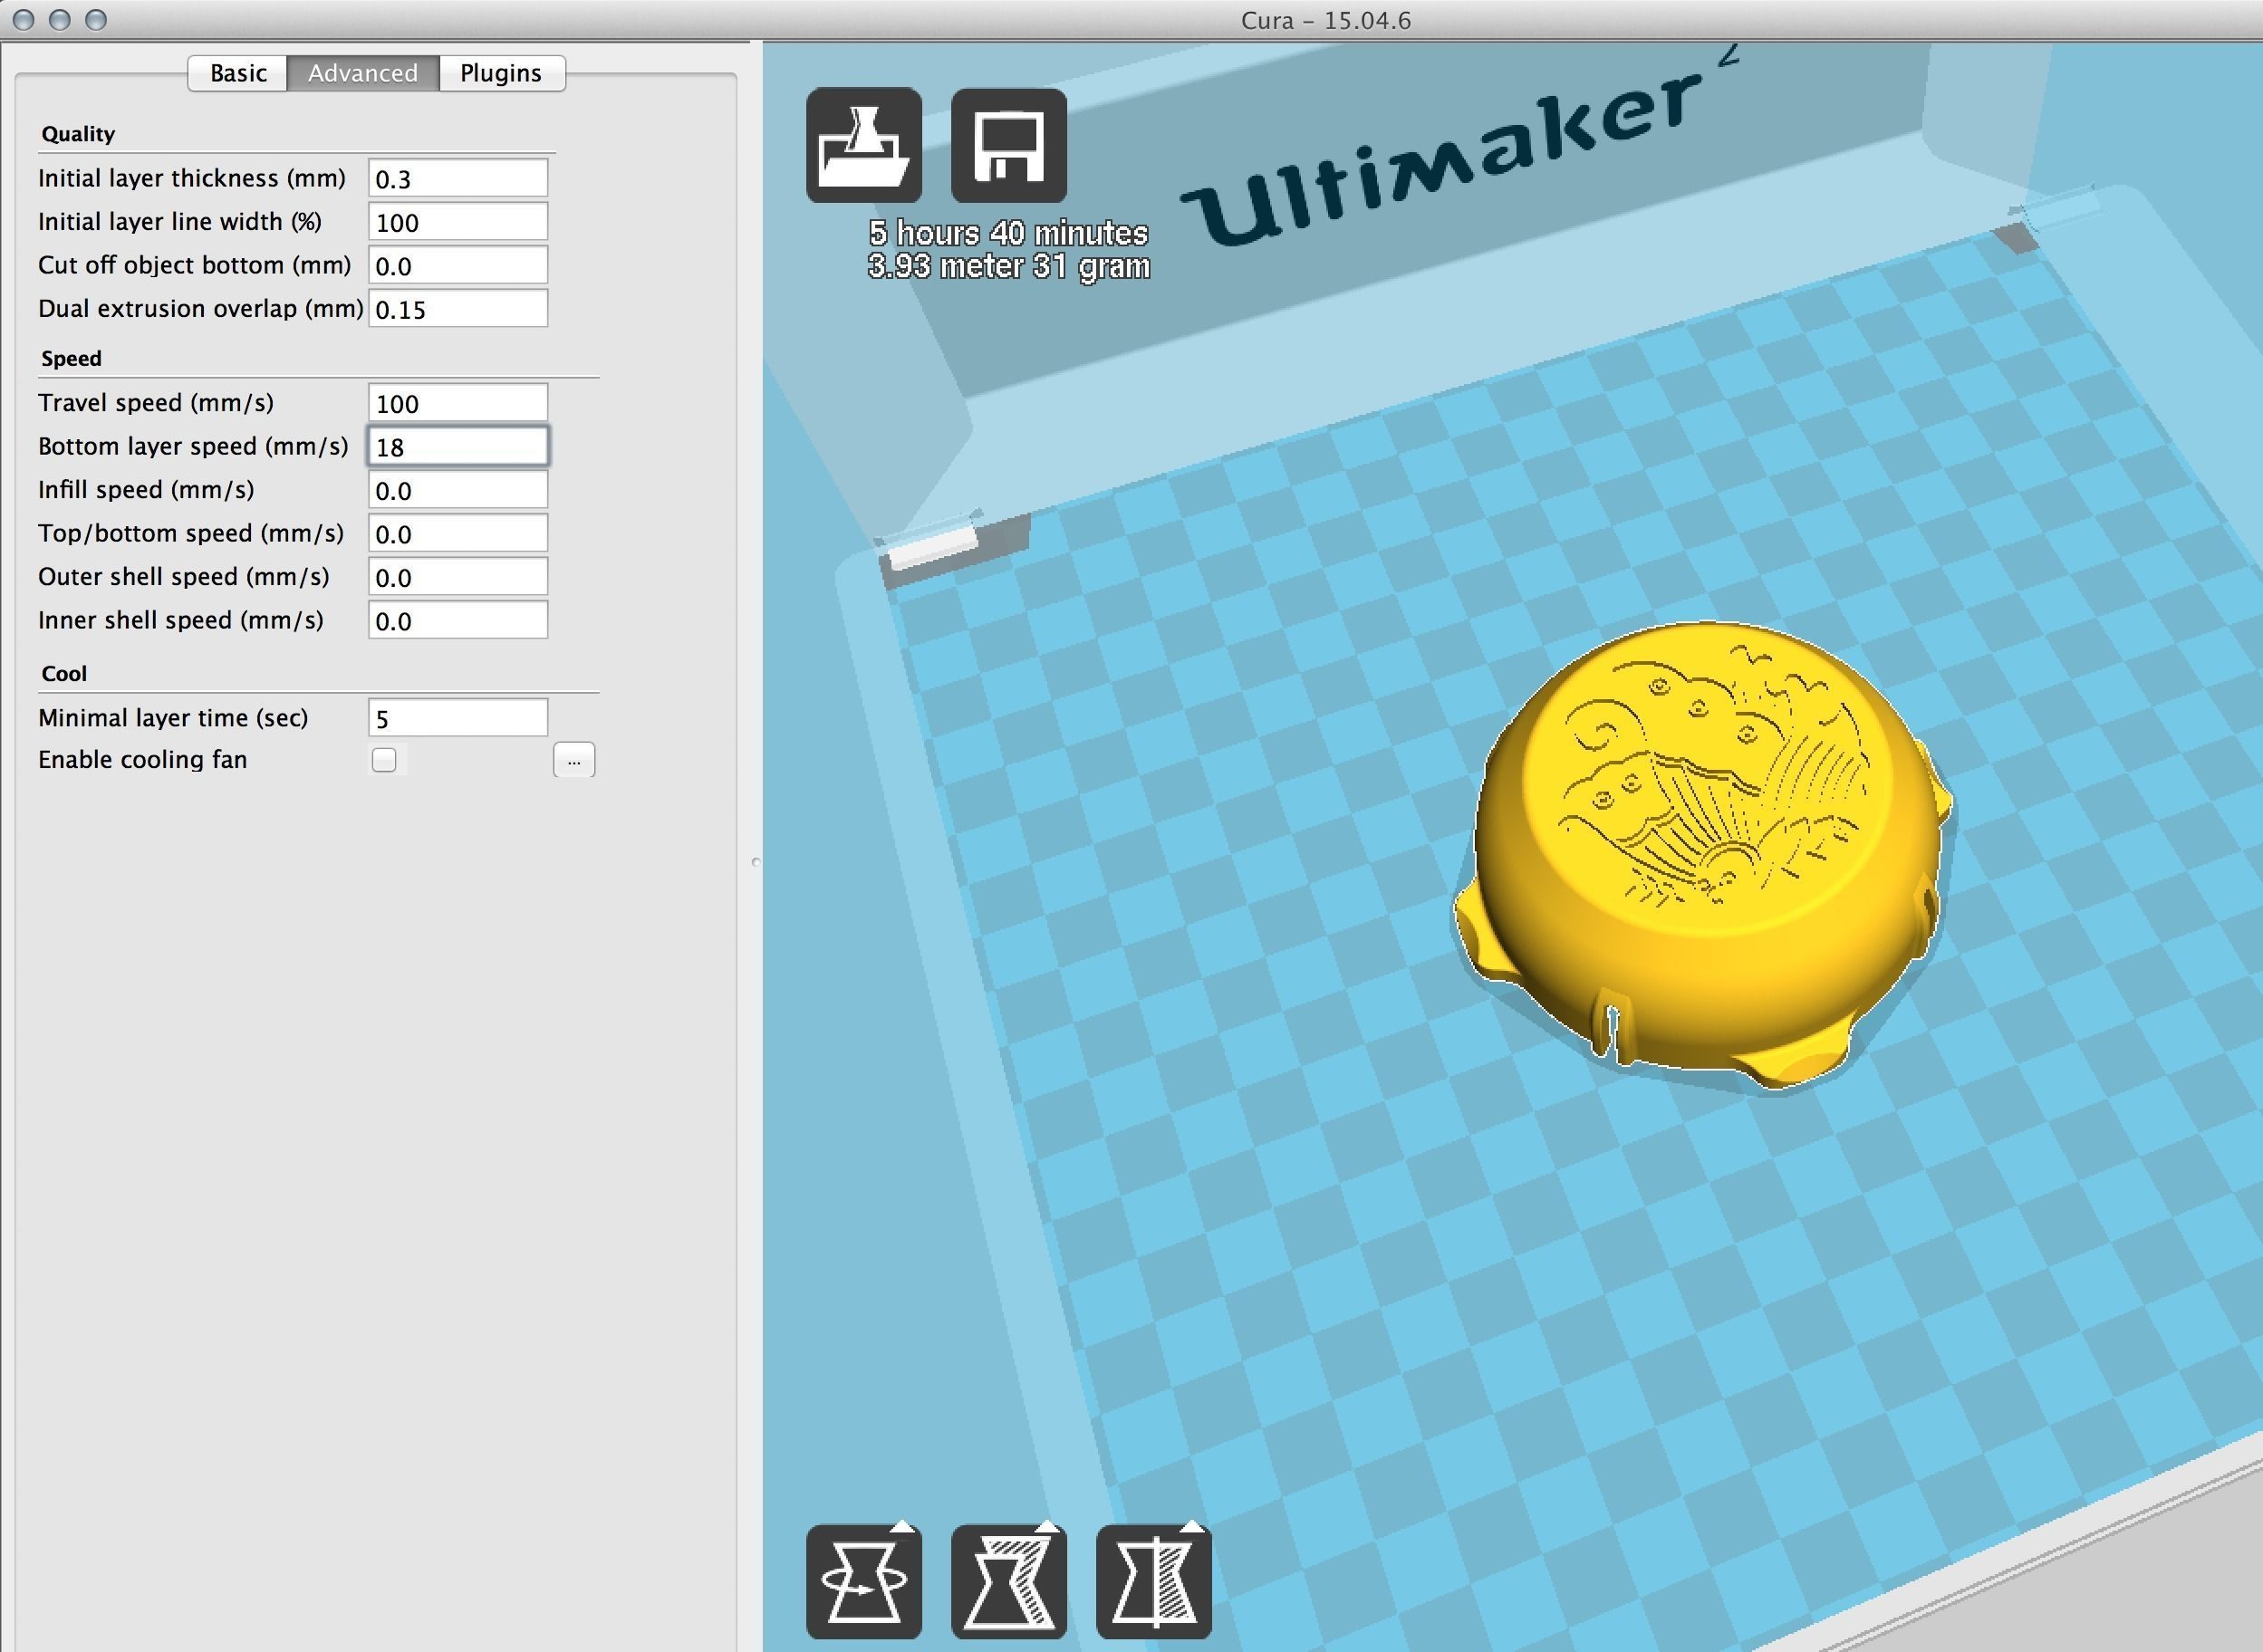
Task: Switch to the Basic tab
Action: tap(238, 73)
